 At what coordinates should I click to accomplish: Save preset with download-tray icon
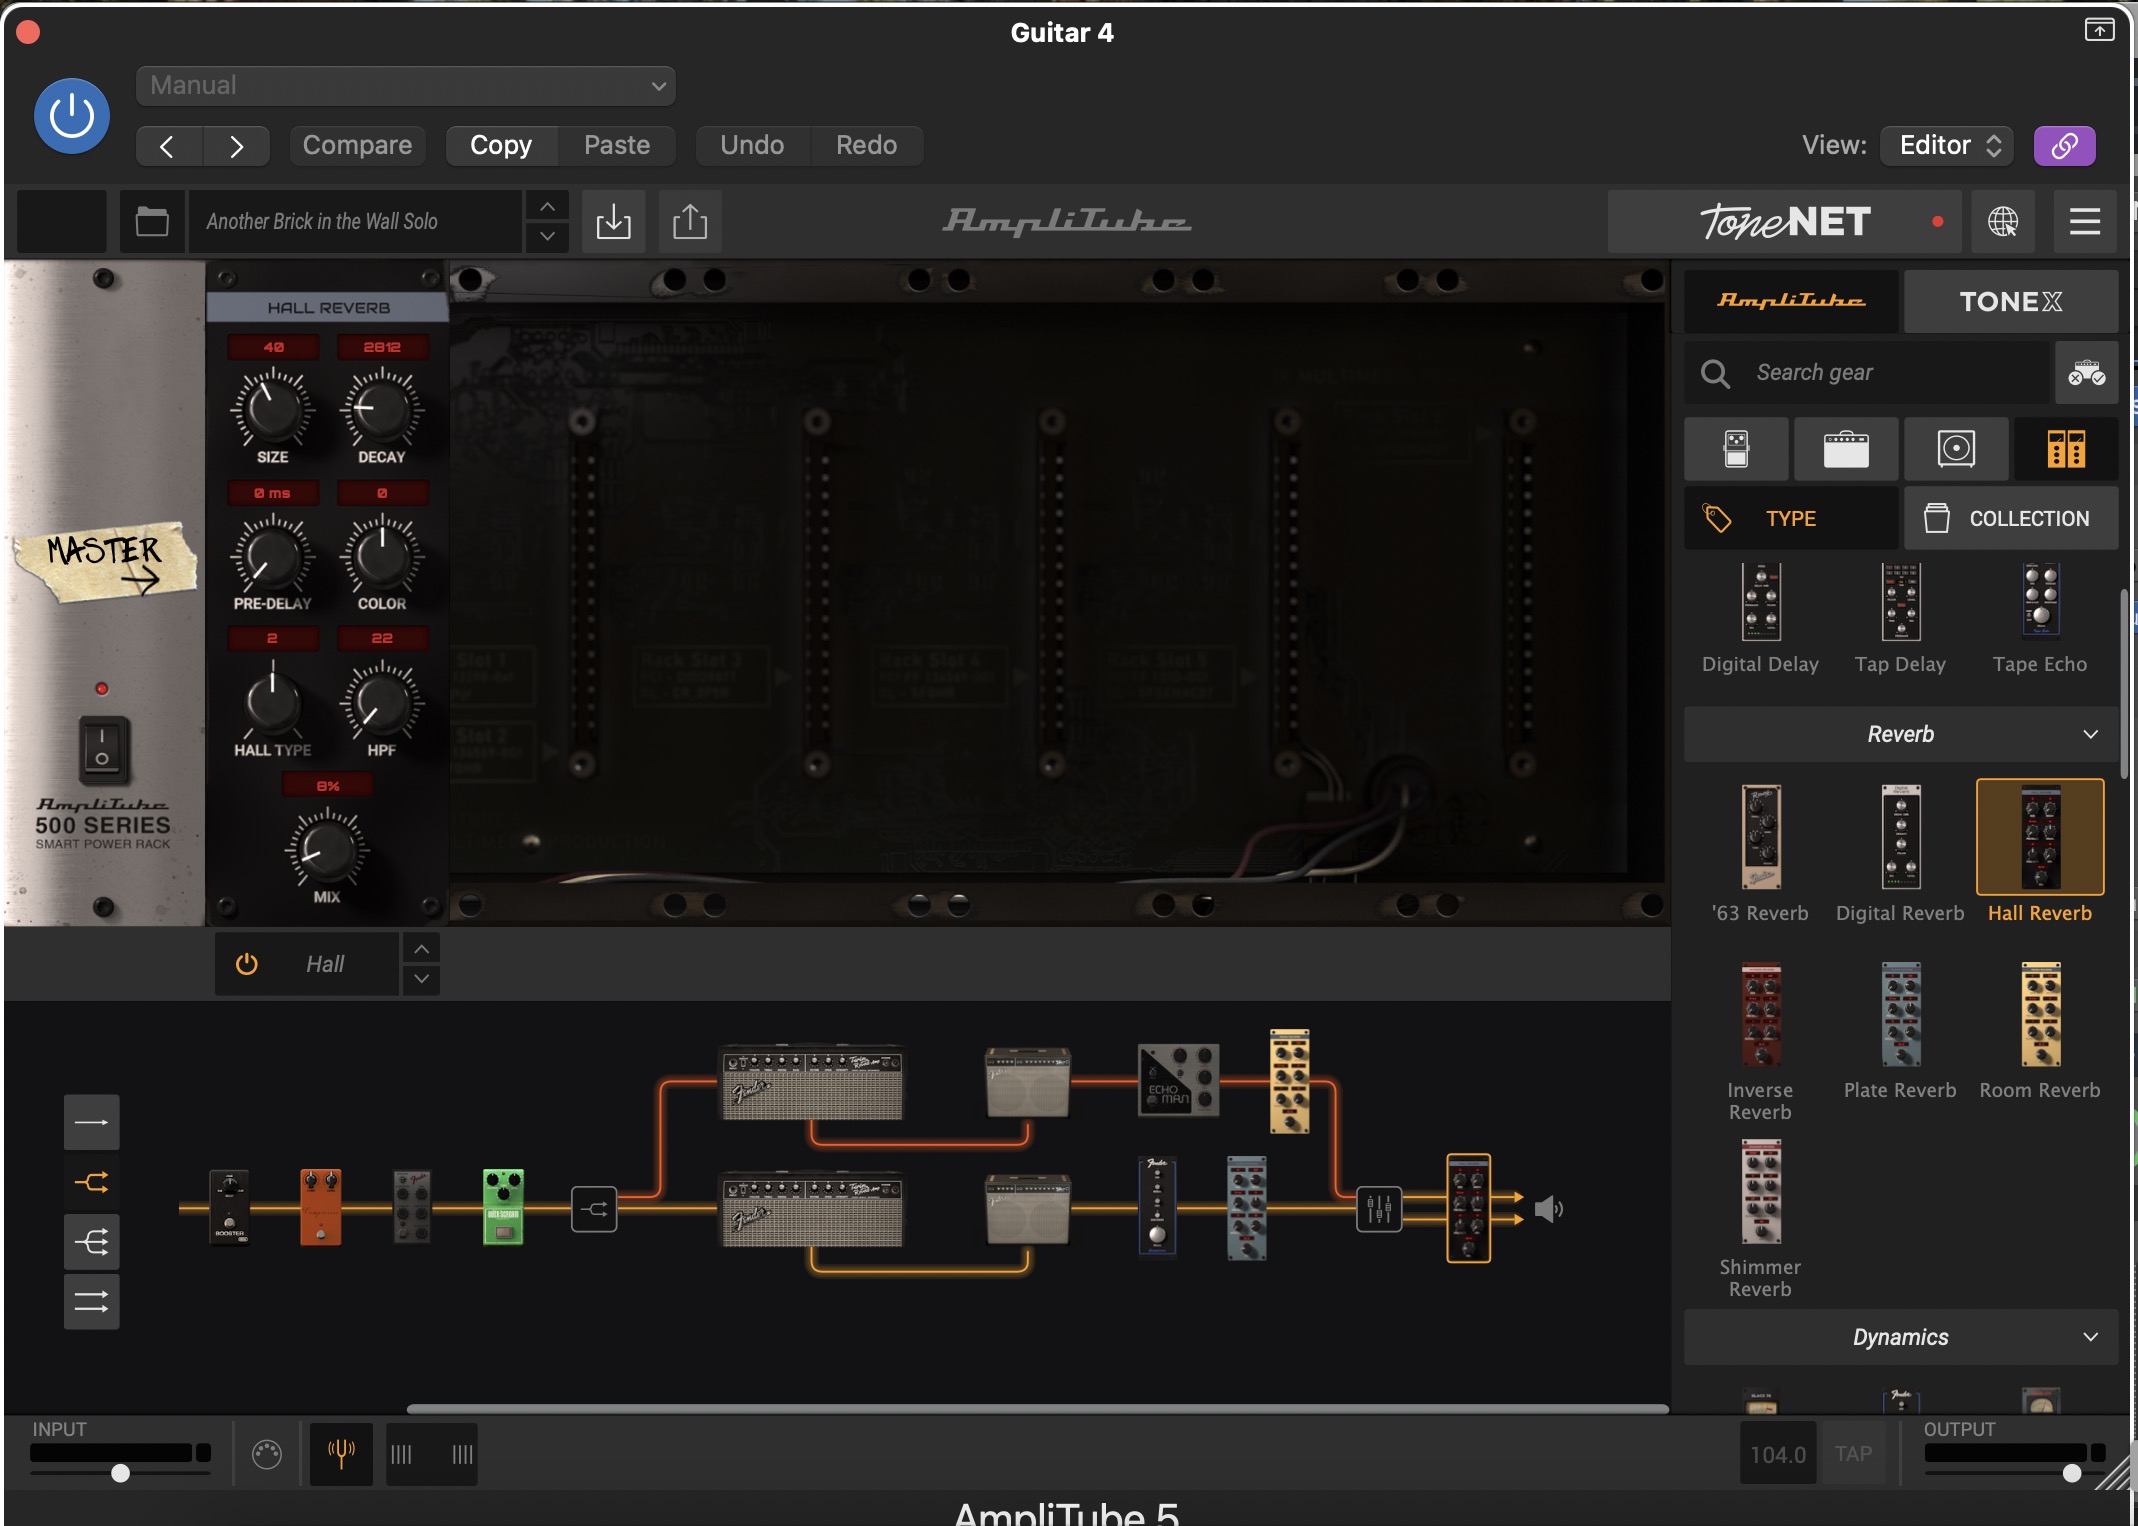click(613, 221)
